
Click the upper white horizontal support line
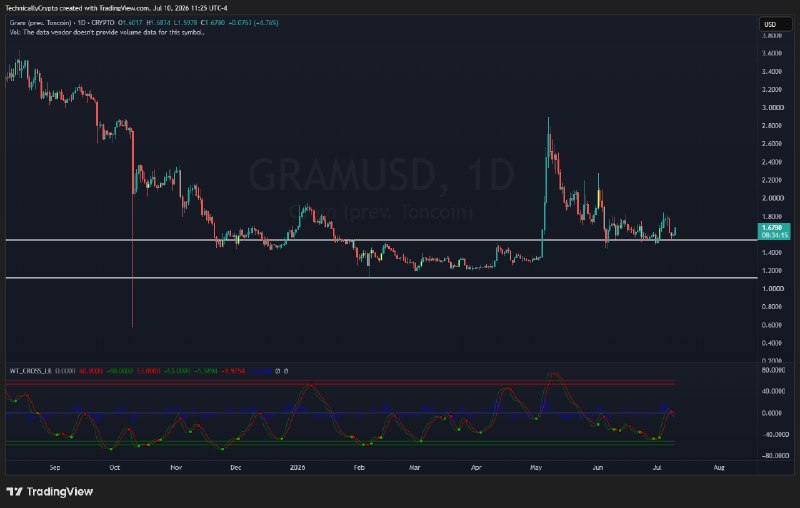pos(381,240)
